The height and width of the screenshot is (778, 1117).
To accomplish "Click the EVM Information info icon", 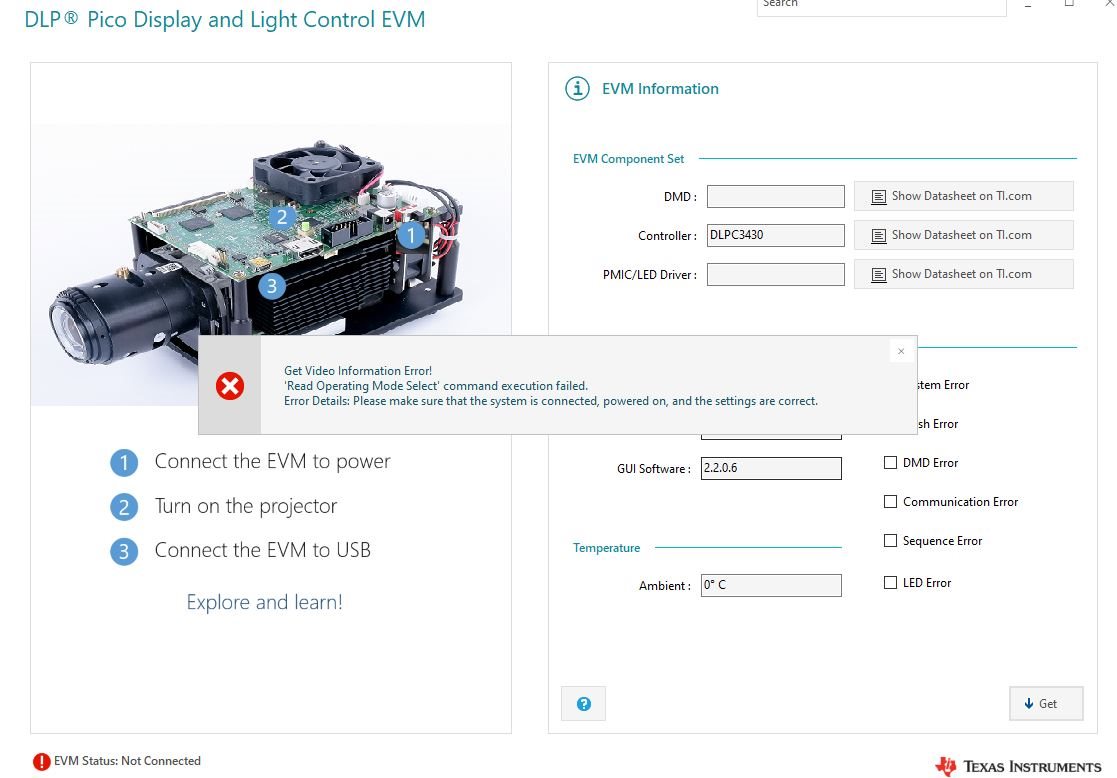I will [x=577, y=89].
